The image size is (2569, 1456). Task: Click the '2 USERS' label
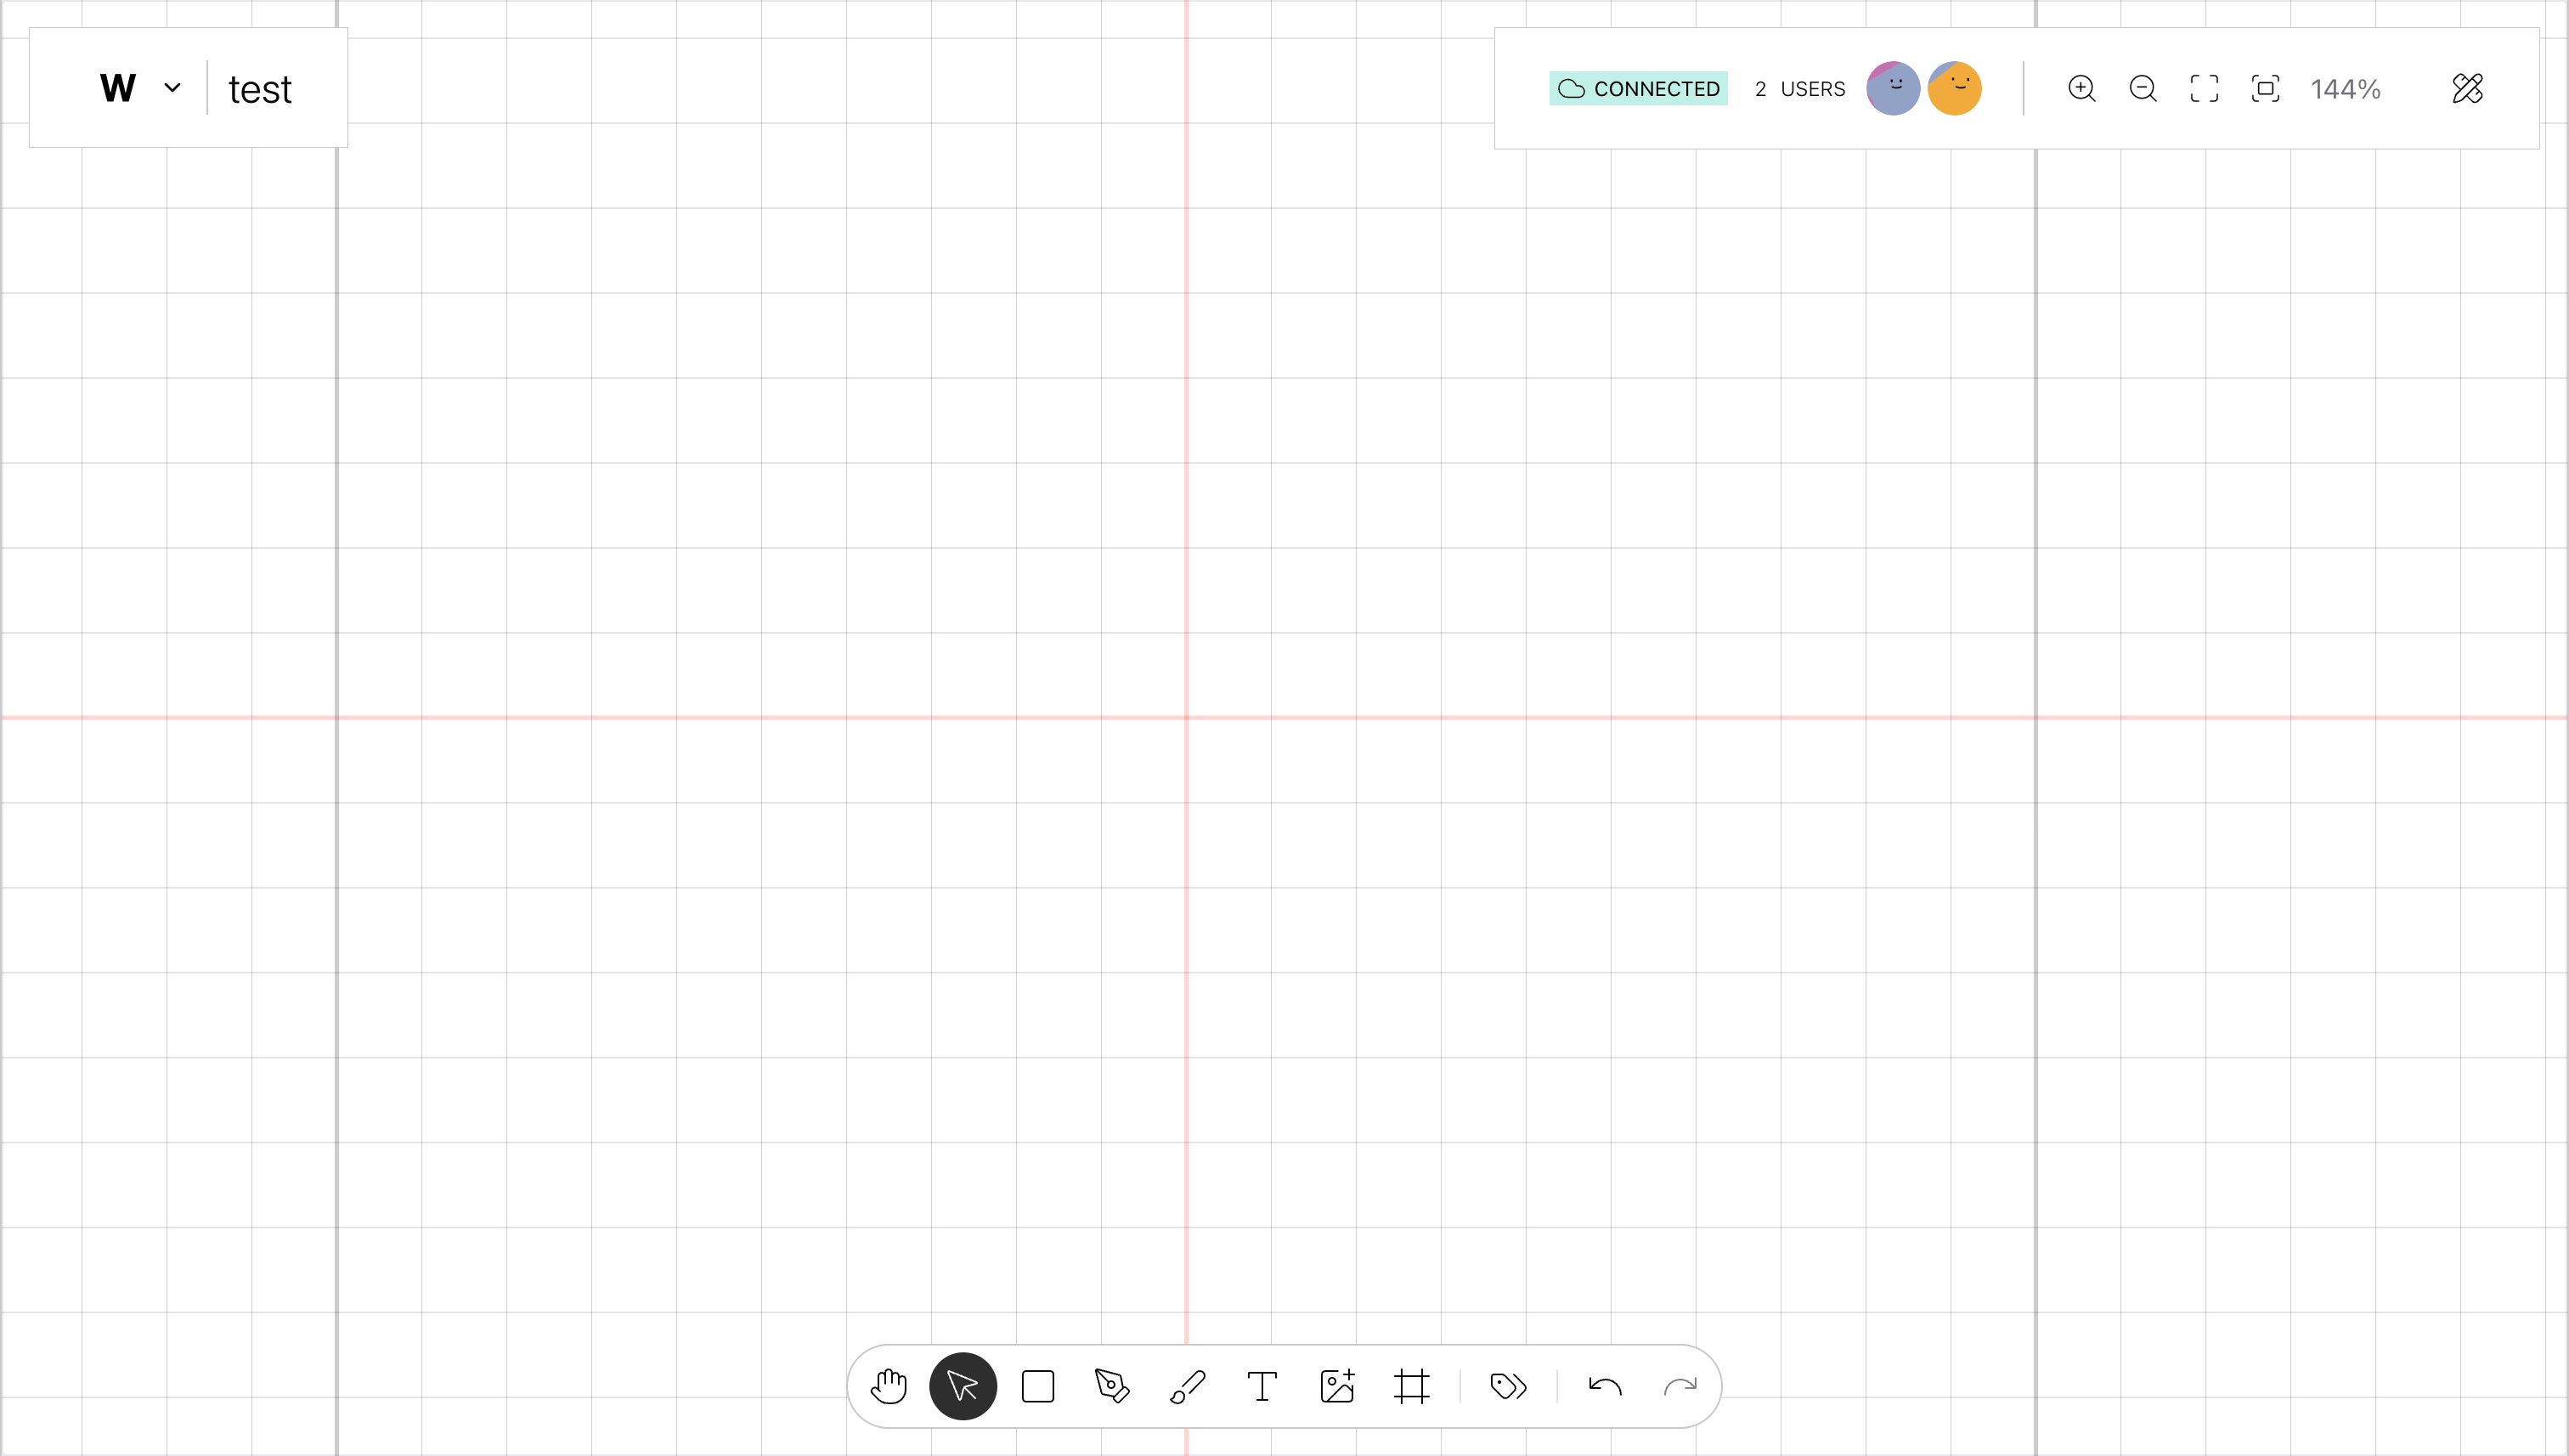[1800, 89]
